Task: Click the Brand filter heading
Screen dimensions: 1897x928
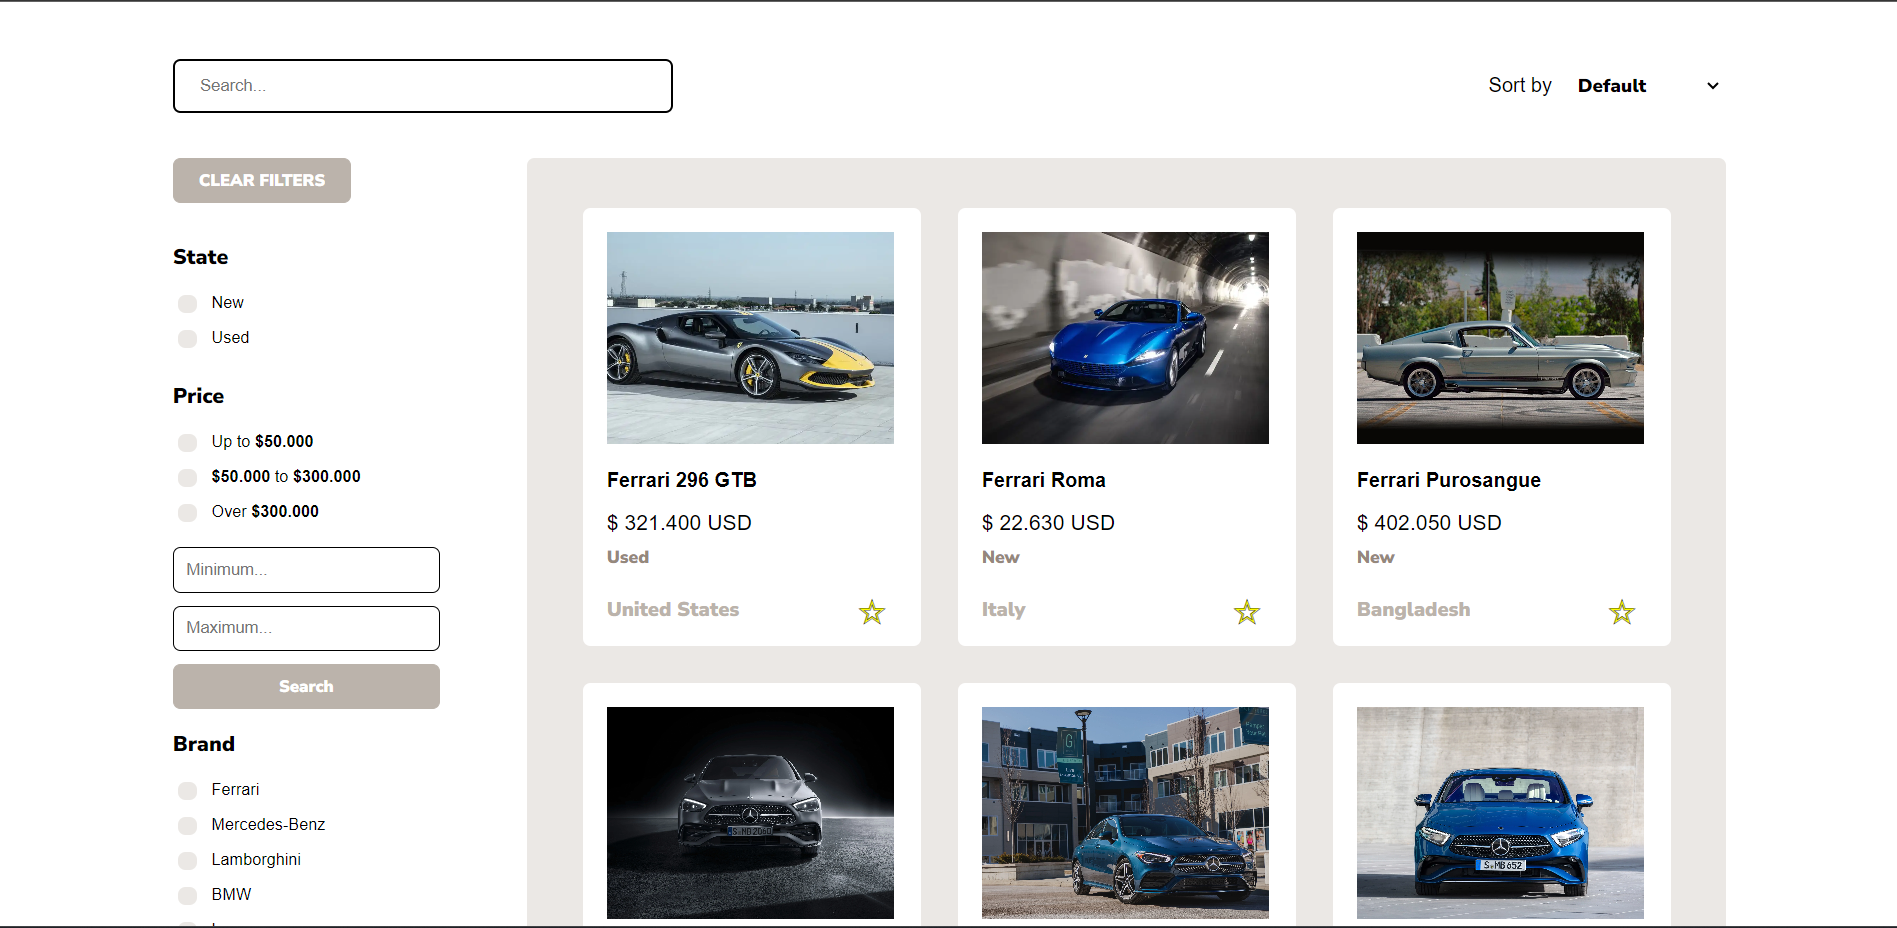Action: click(x=204, y=744)
